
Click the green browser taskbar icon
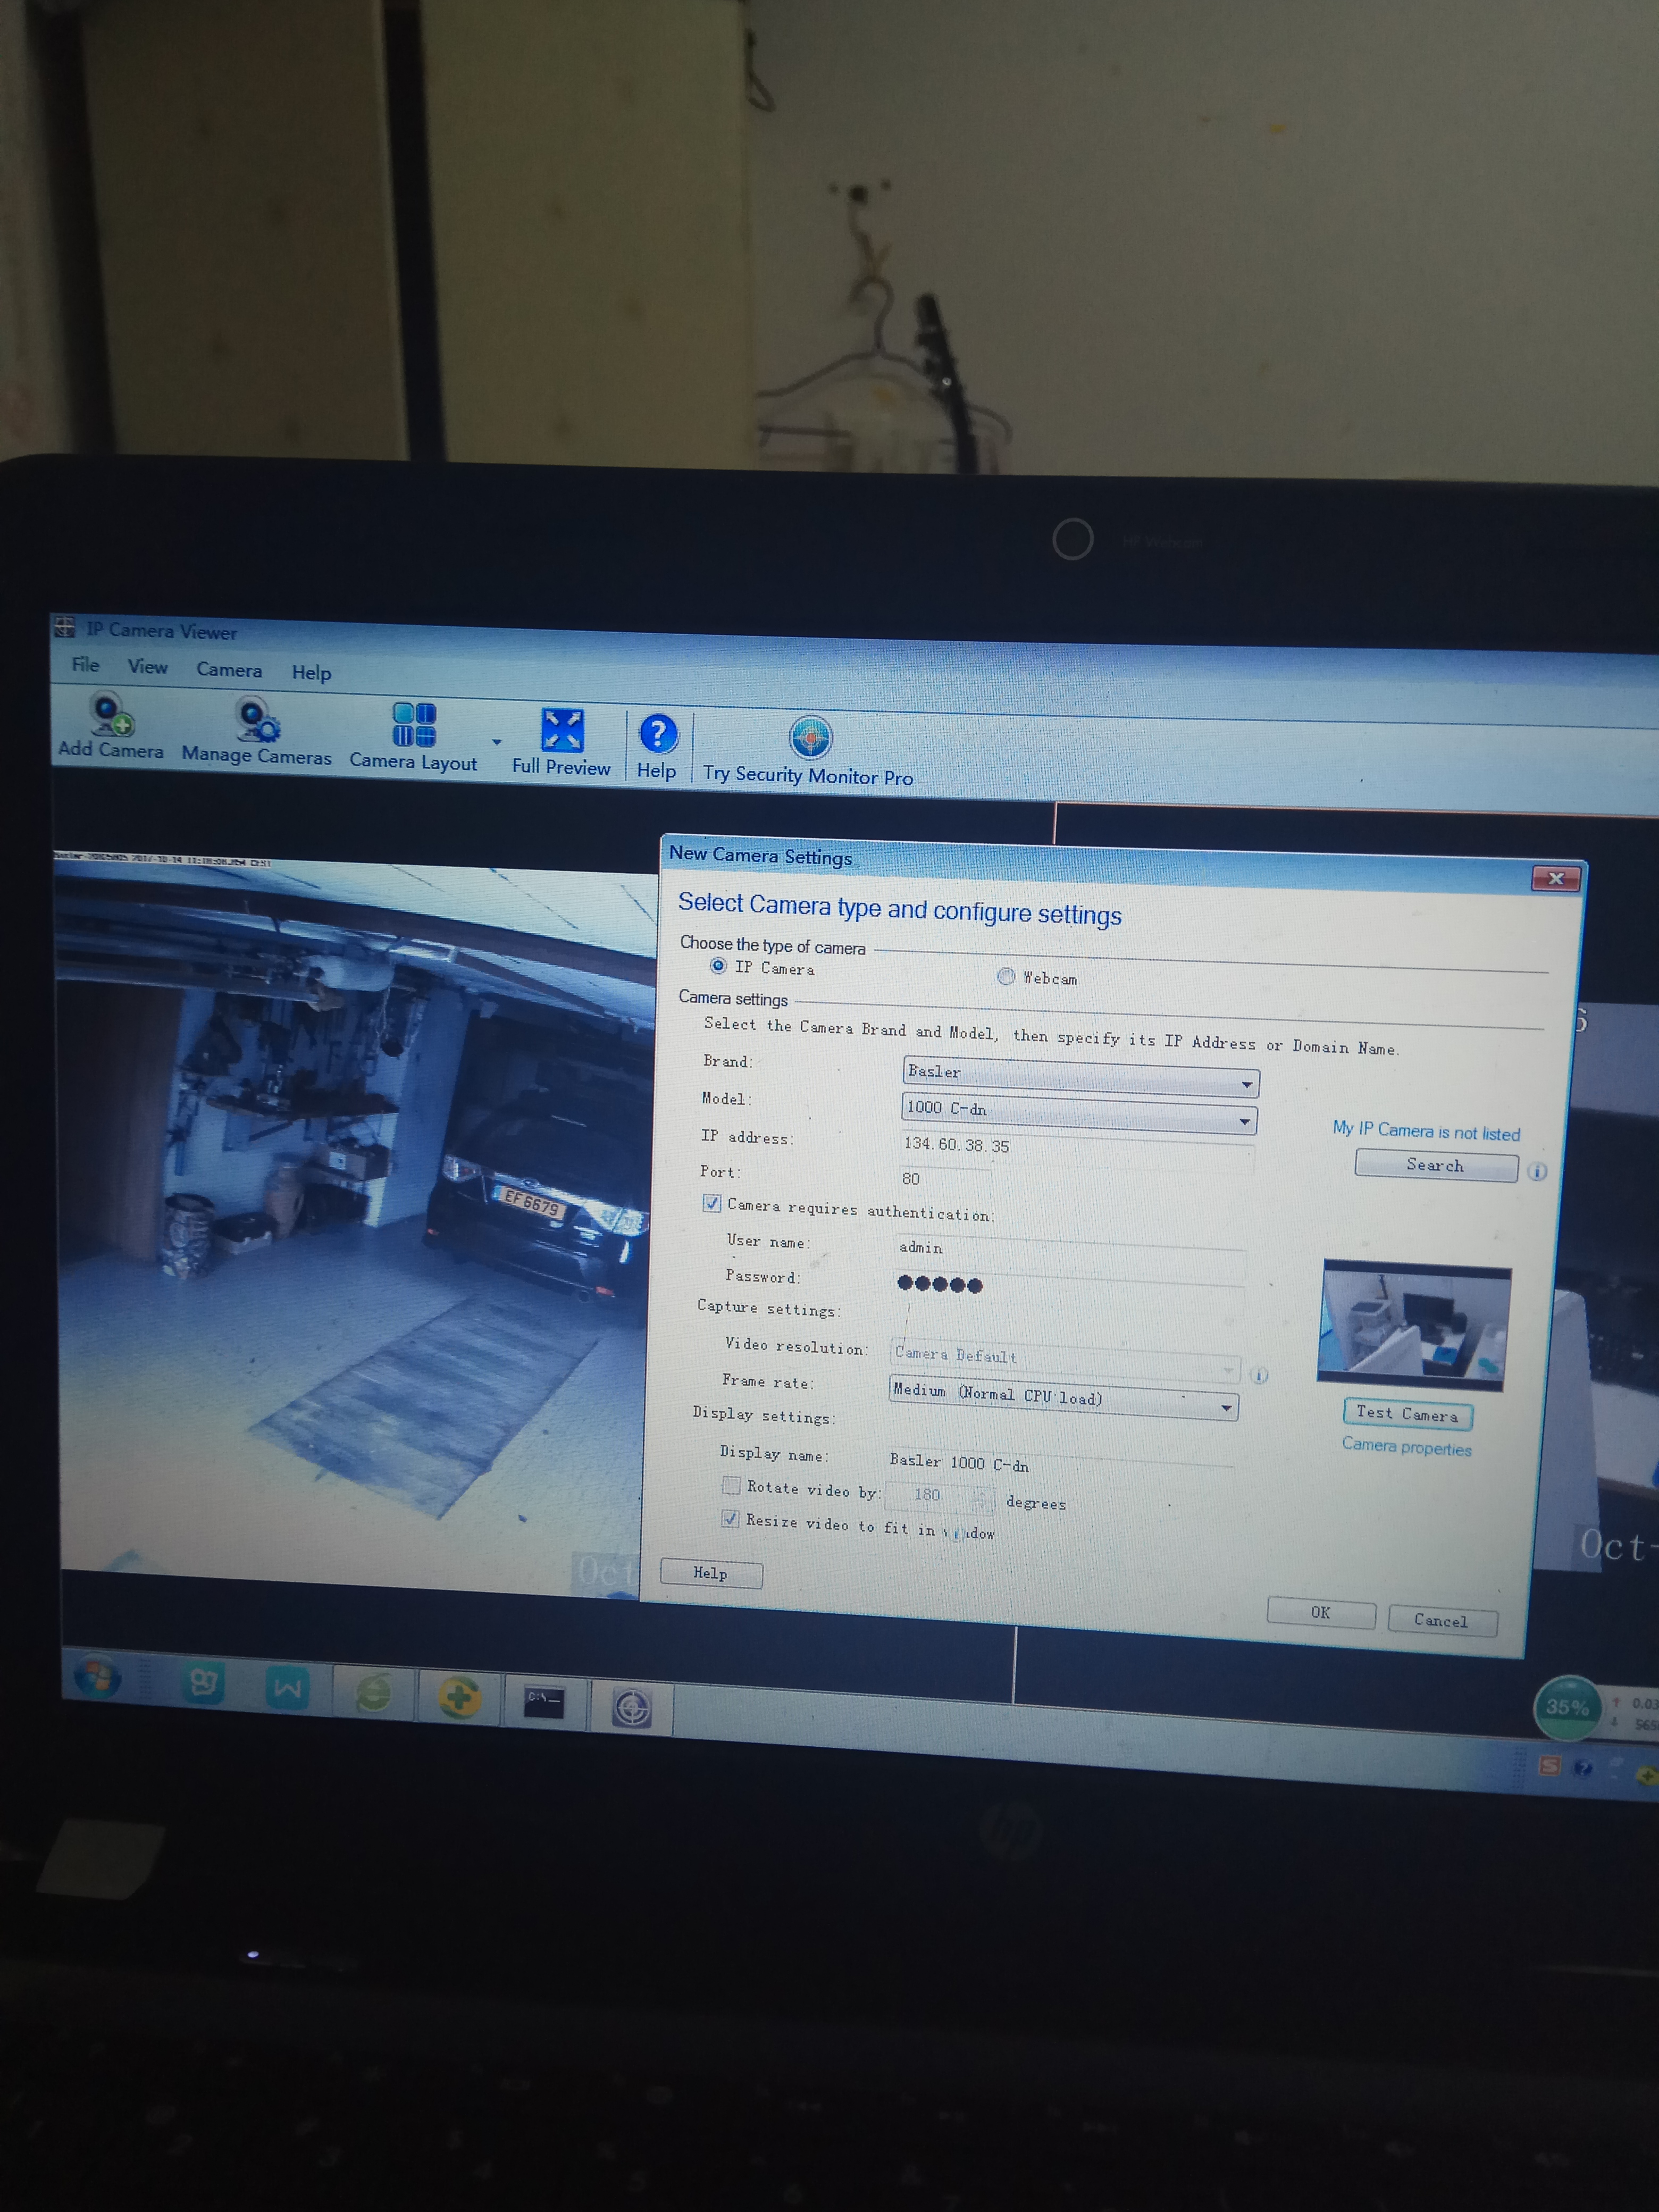(374, 1693)
